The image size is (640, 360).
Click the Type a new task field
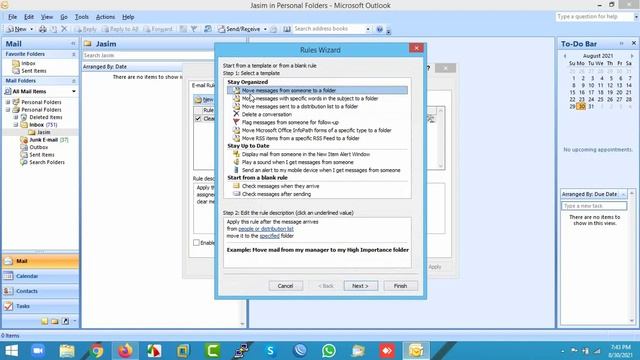click(594, 206)
